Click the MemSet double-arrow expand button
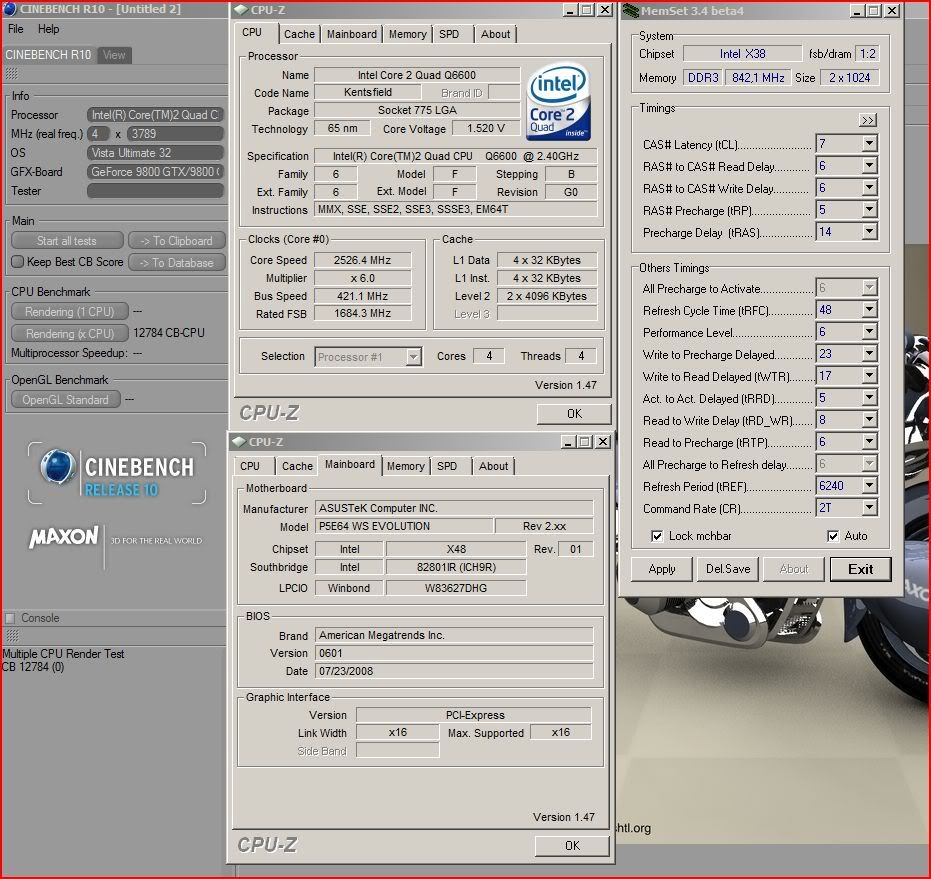Image resolution: width=931 pixels, height=879 pixels. 867,120
